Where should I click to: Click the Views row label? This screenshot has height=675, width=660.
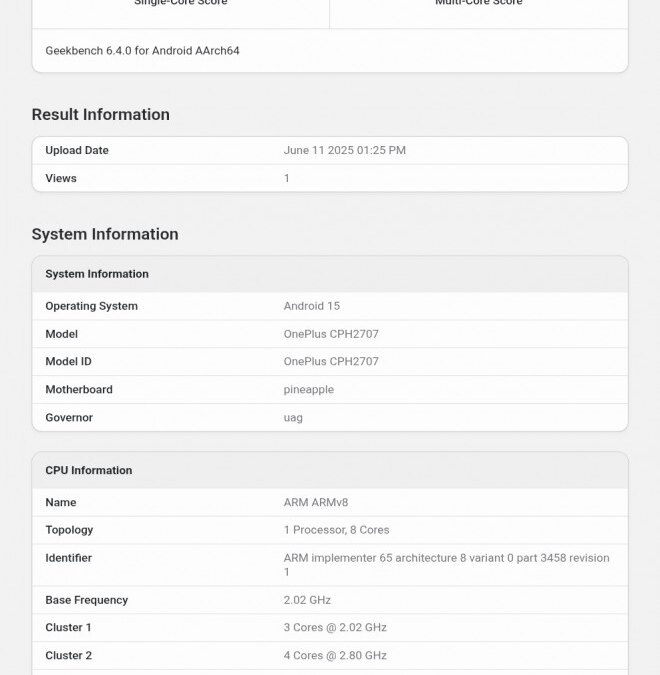click(x=61, y=179)
